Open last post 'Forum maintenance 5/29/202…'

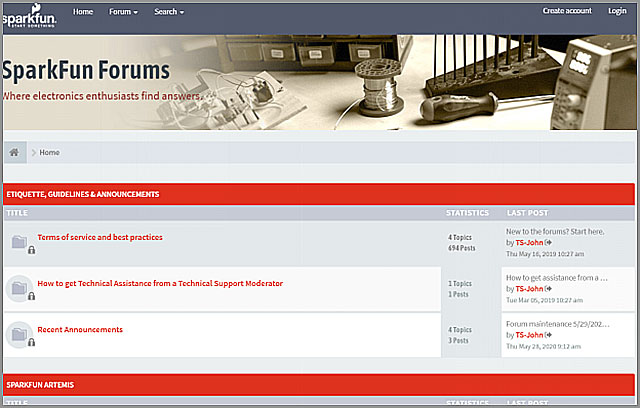coord(558,324)
